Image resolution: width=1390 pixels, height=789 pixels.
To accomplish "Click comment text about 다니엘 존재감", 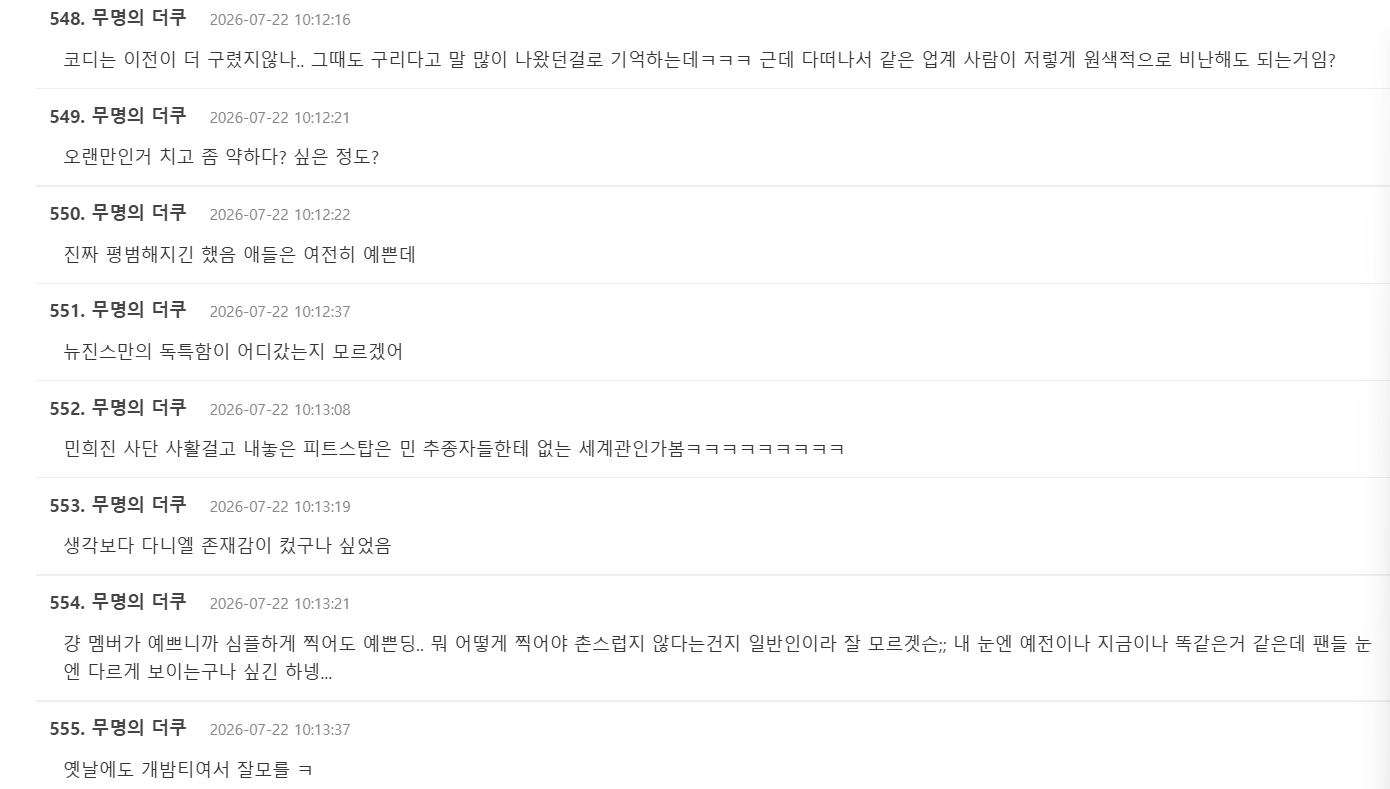I will [227, 545].
